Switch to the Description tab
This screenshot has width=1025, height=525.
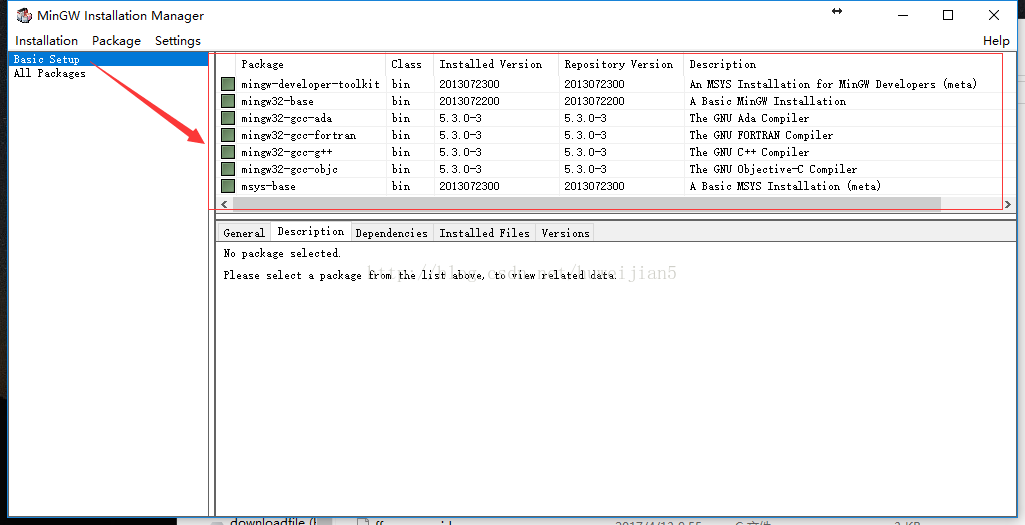(x=311, y=231)
